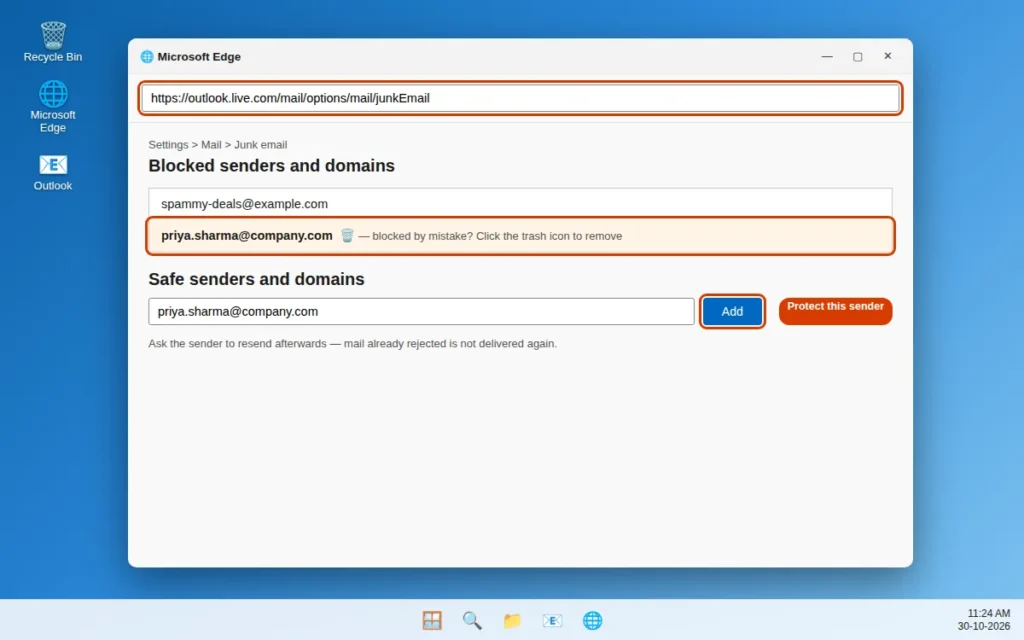Click the Add button for safe senders

click(732, 312)
